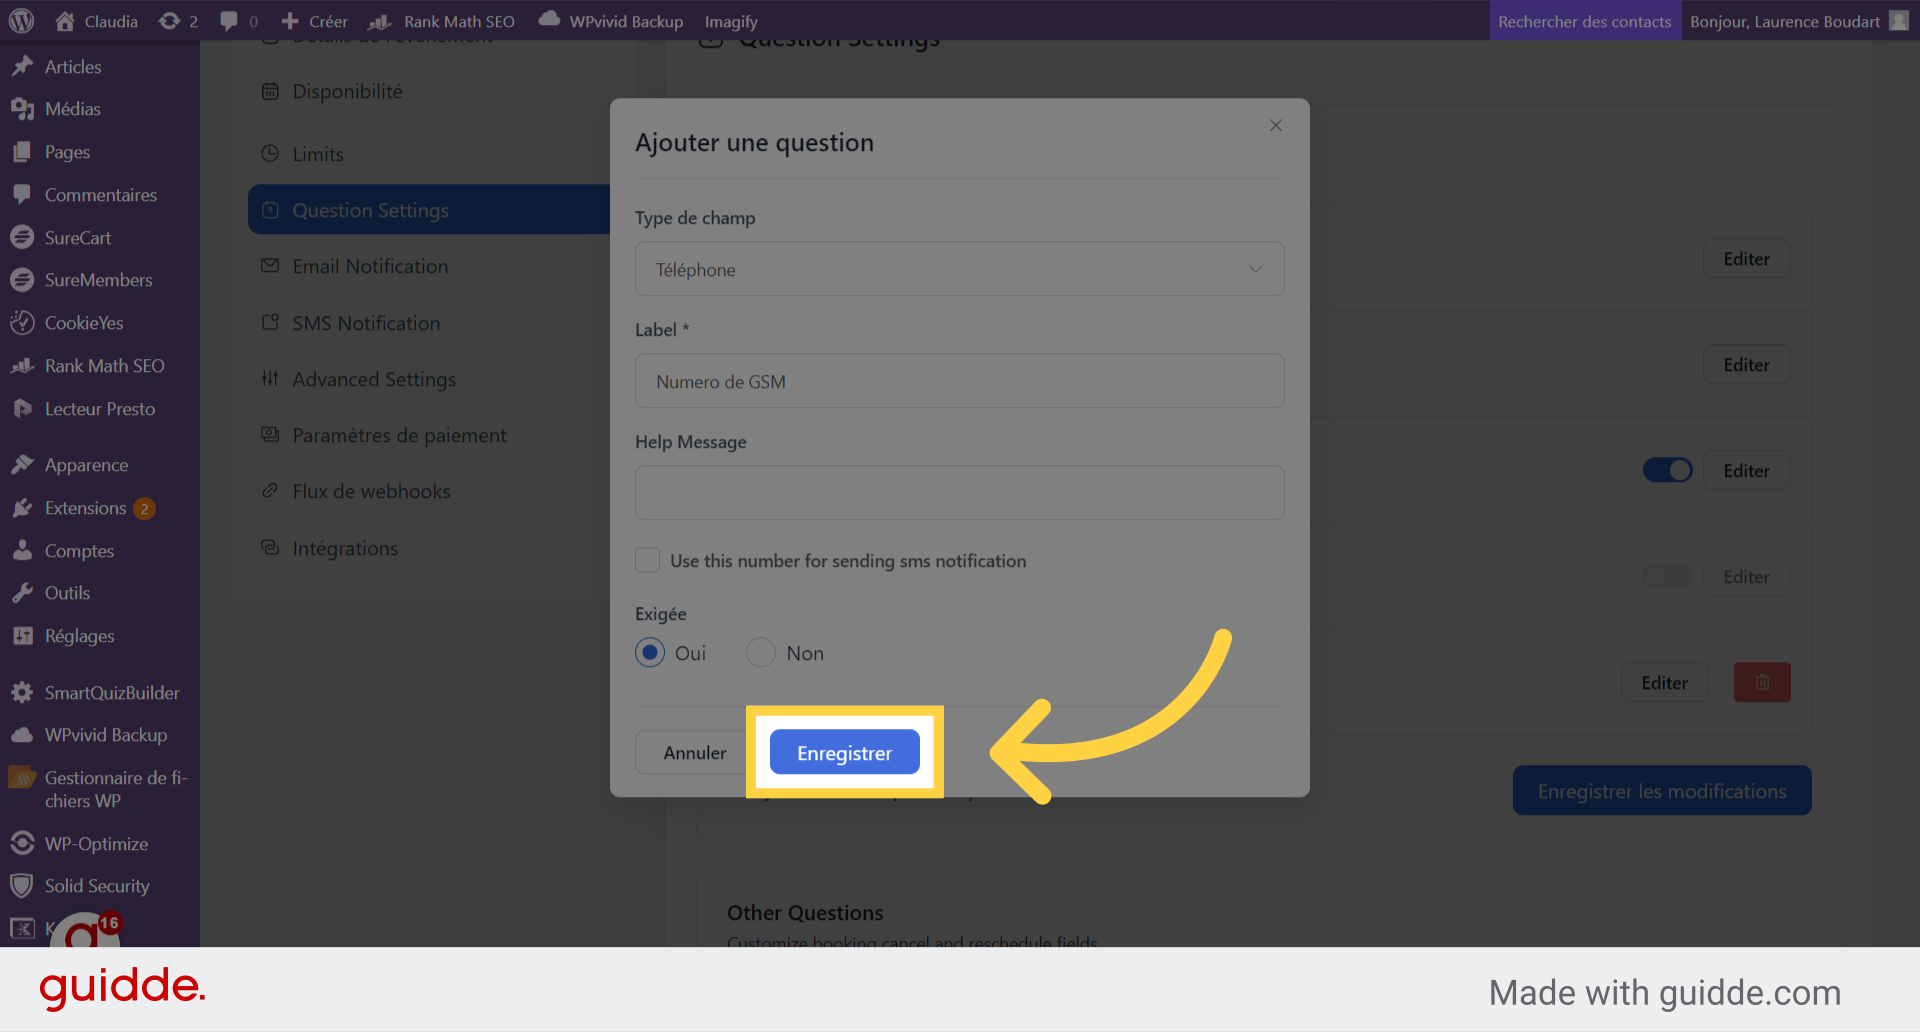Click Enregistrer les modifications button
The image size is (1920, 1032).
(x=1661, y=790)
